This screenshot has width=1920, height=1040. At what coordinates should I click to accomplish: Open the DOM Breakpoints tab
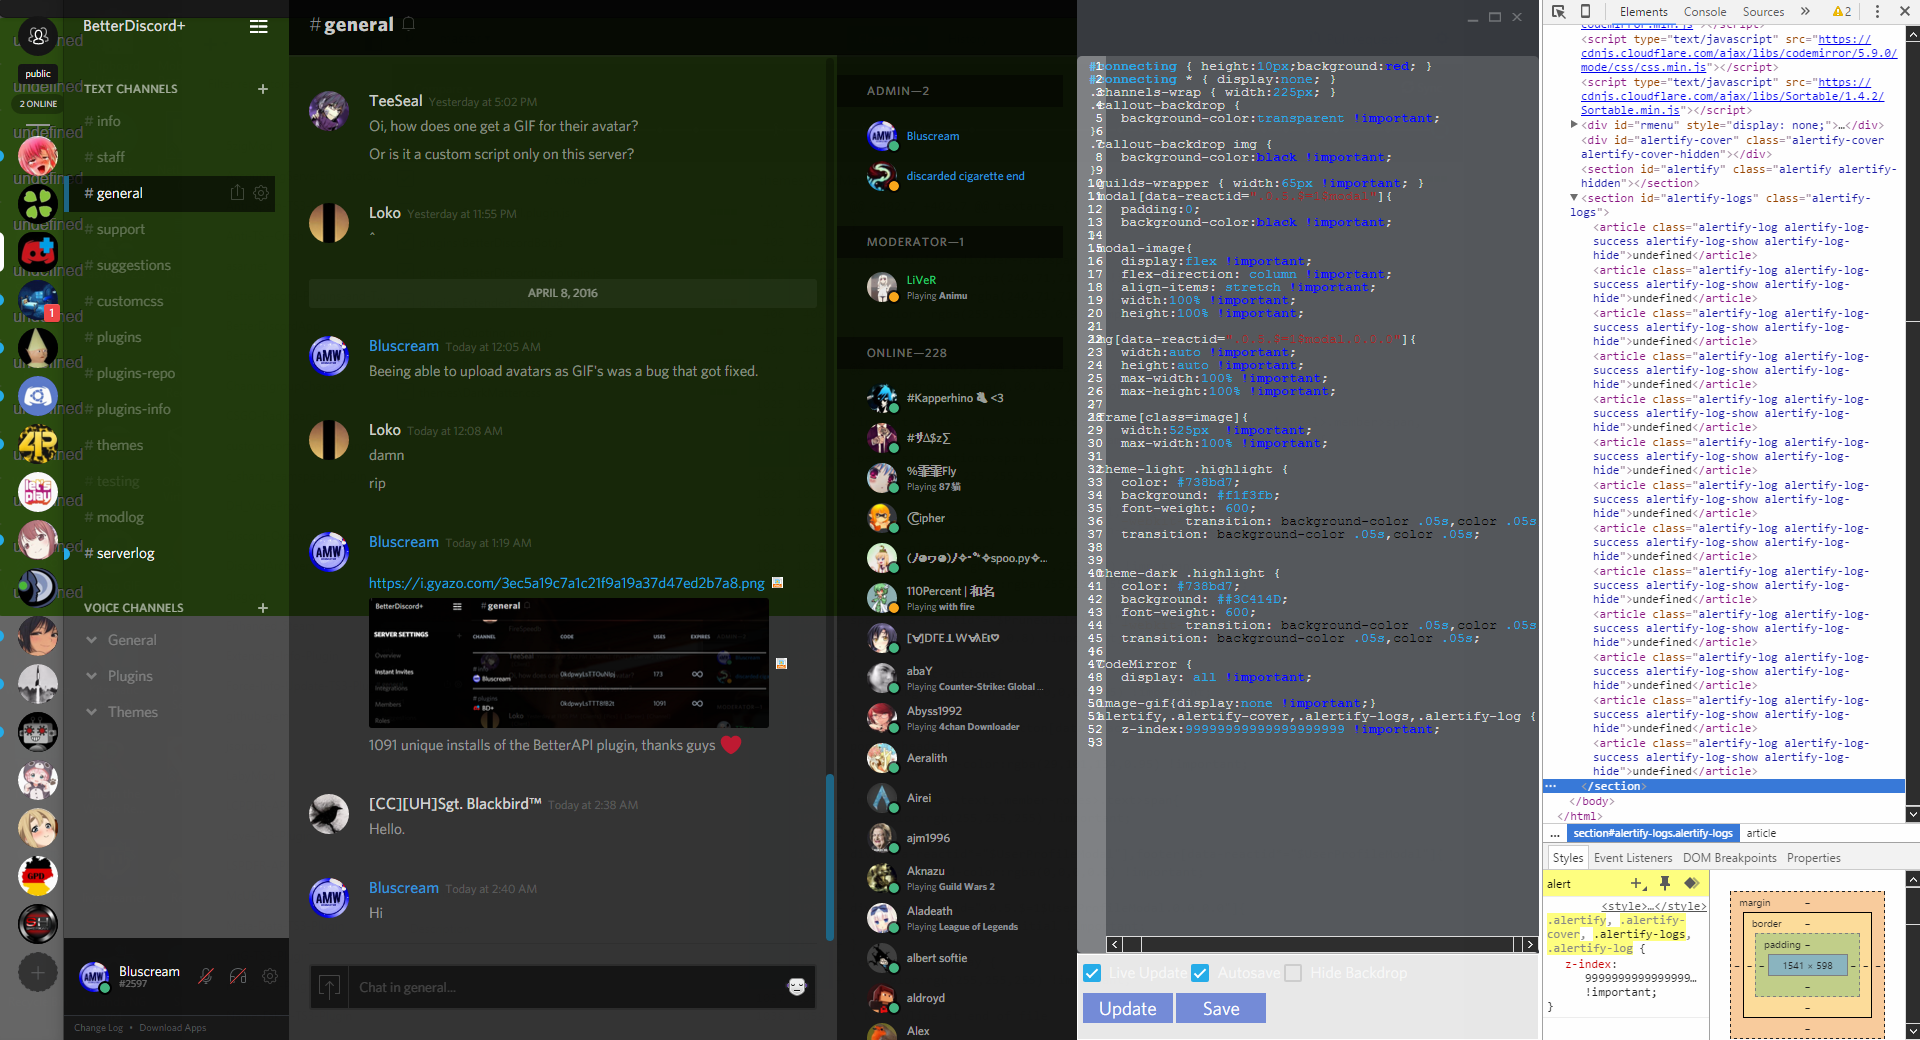click(1729, 858)
